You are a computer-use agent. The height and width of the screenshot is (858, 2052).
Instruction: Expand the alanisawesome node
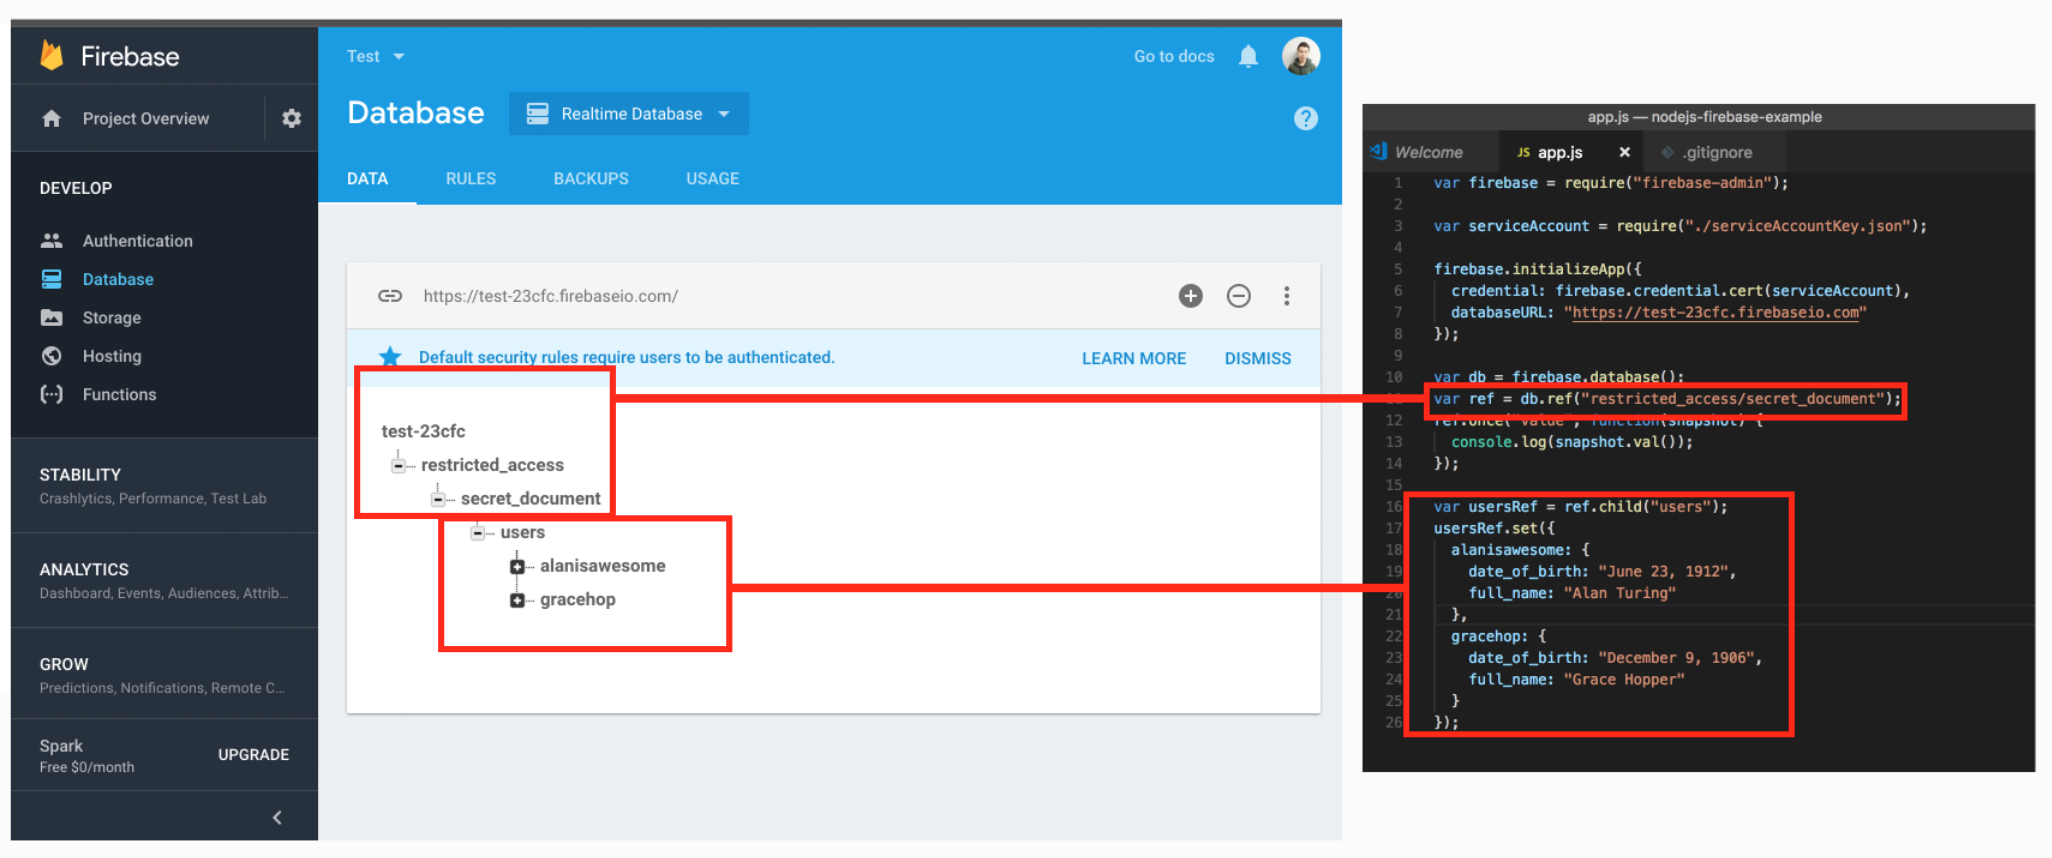[517, 567]
